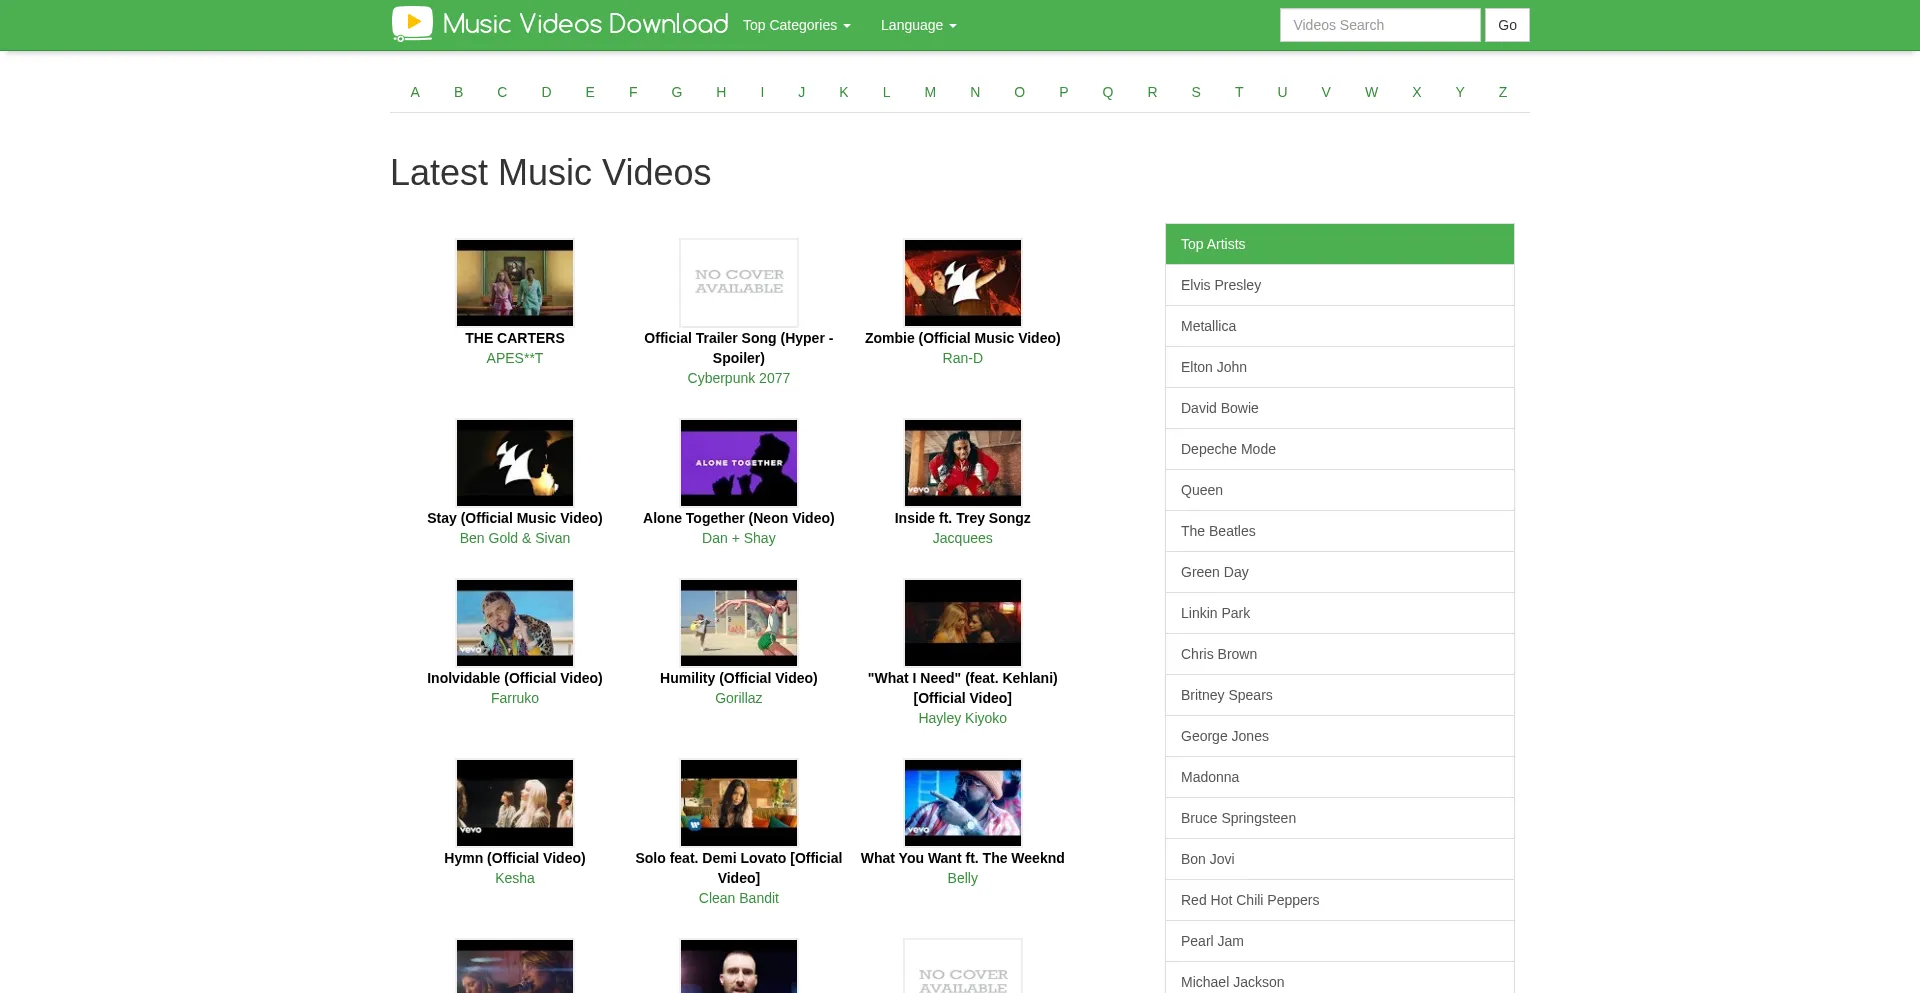
Task: Select letter Z in alphabet index
Action: 1502,92
